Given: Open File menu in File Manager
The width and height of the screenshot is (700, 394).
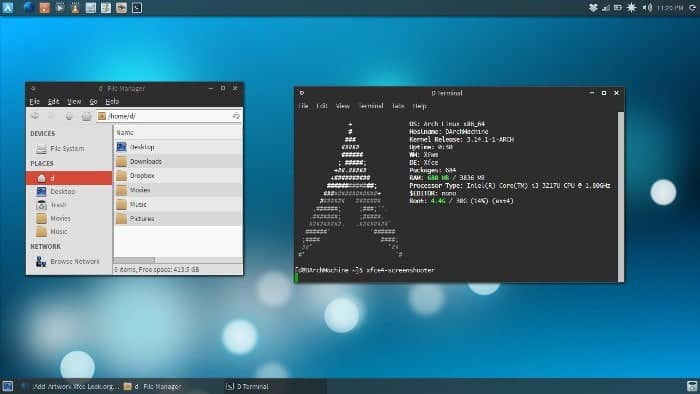Looking at the screenshot, I should click(35, 102).
